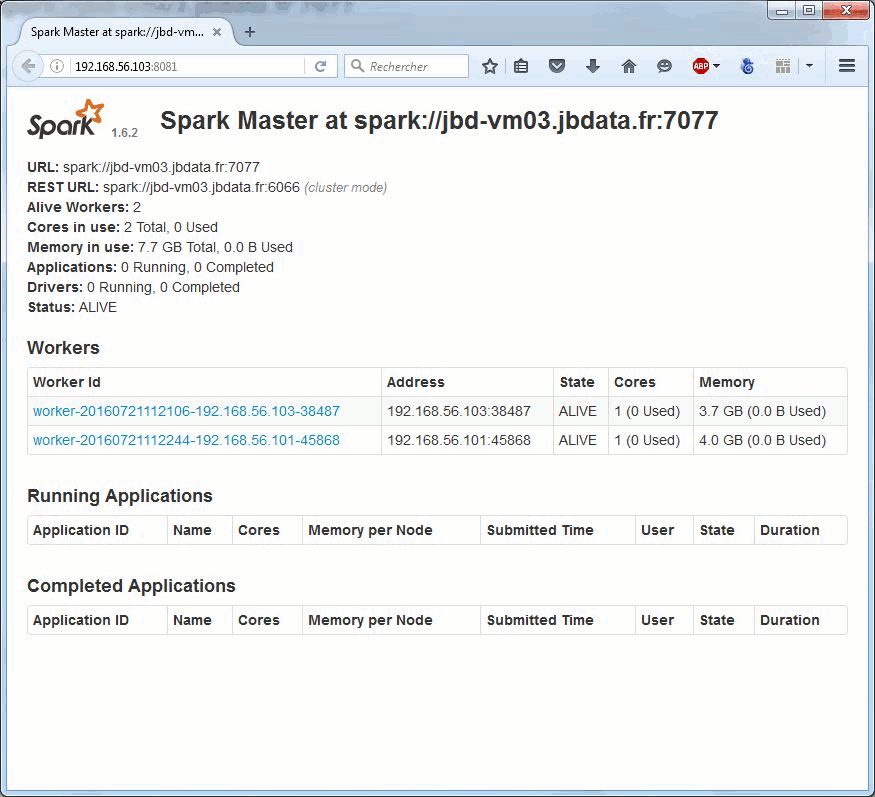Bookmark this page with the star icon
Viewport: 875px width, 797px height.
[489, 66]
